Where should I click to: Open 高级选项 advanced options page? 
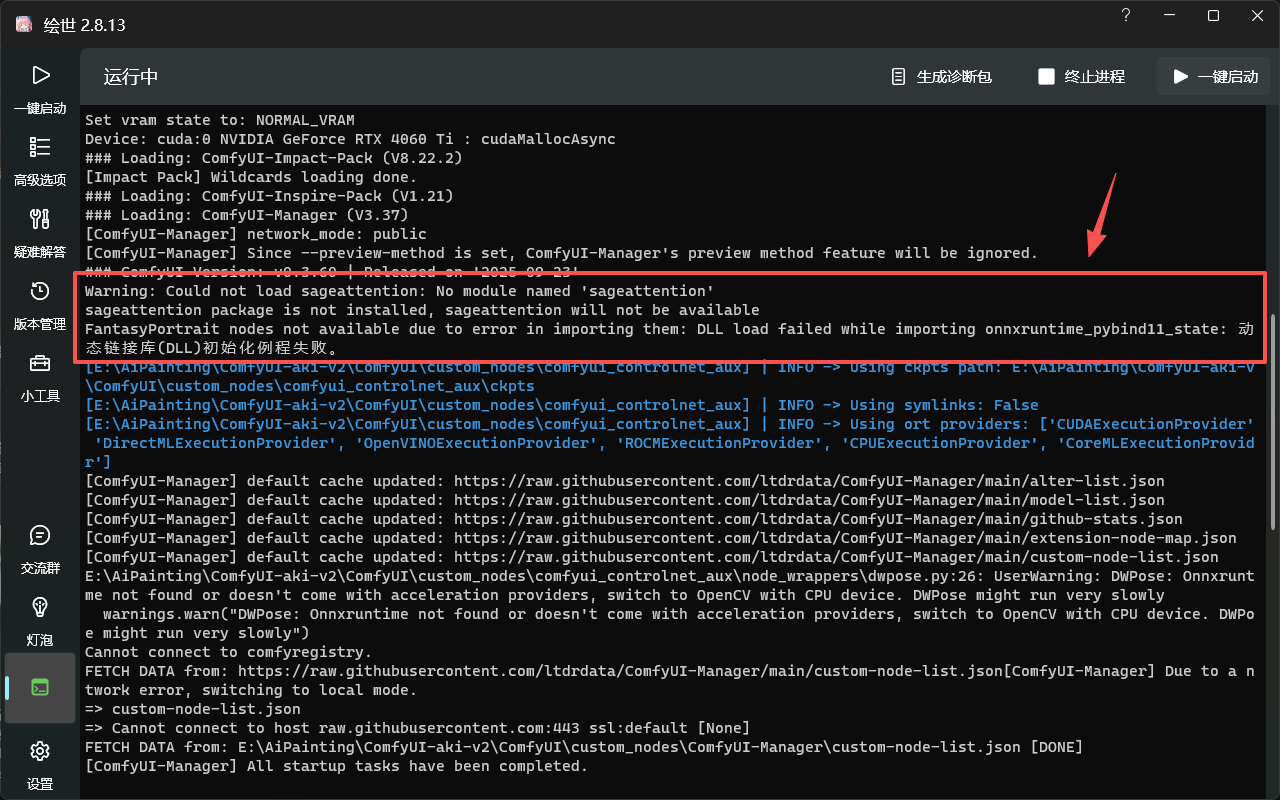click(40, 148)
